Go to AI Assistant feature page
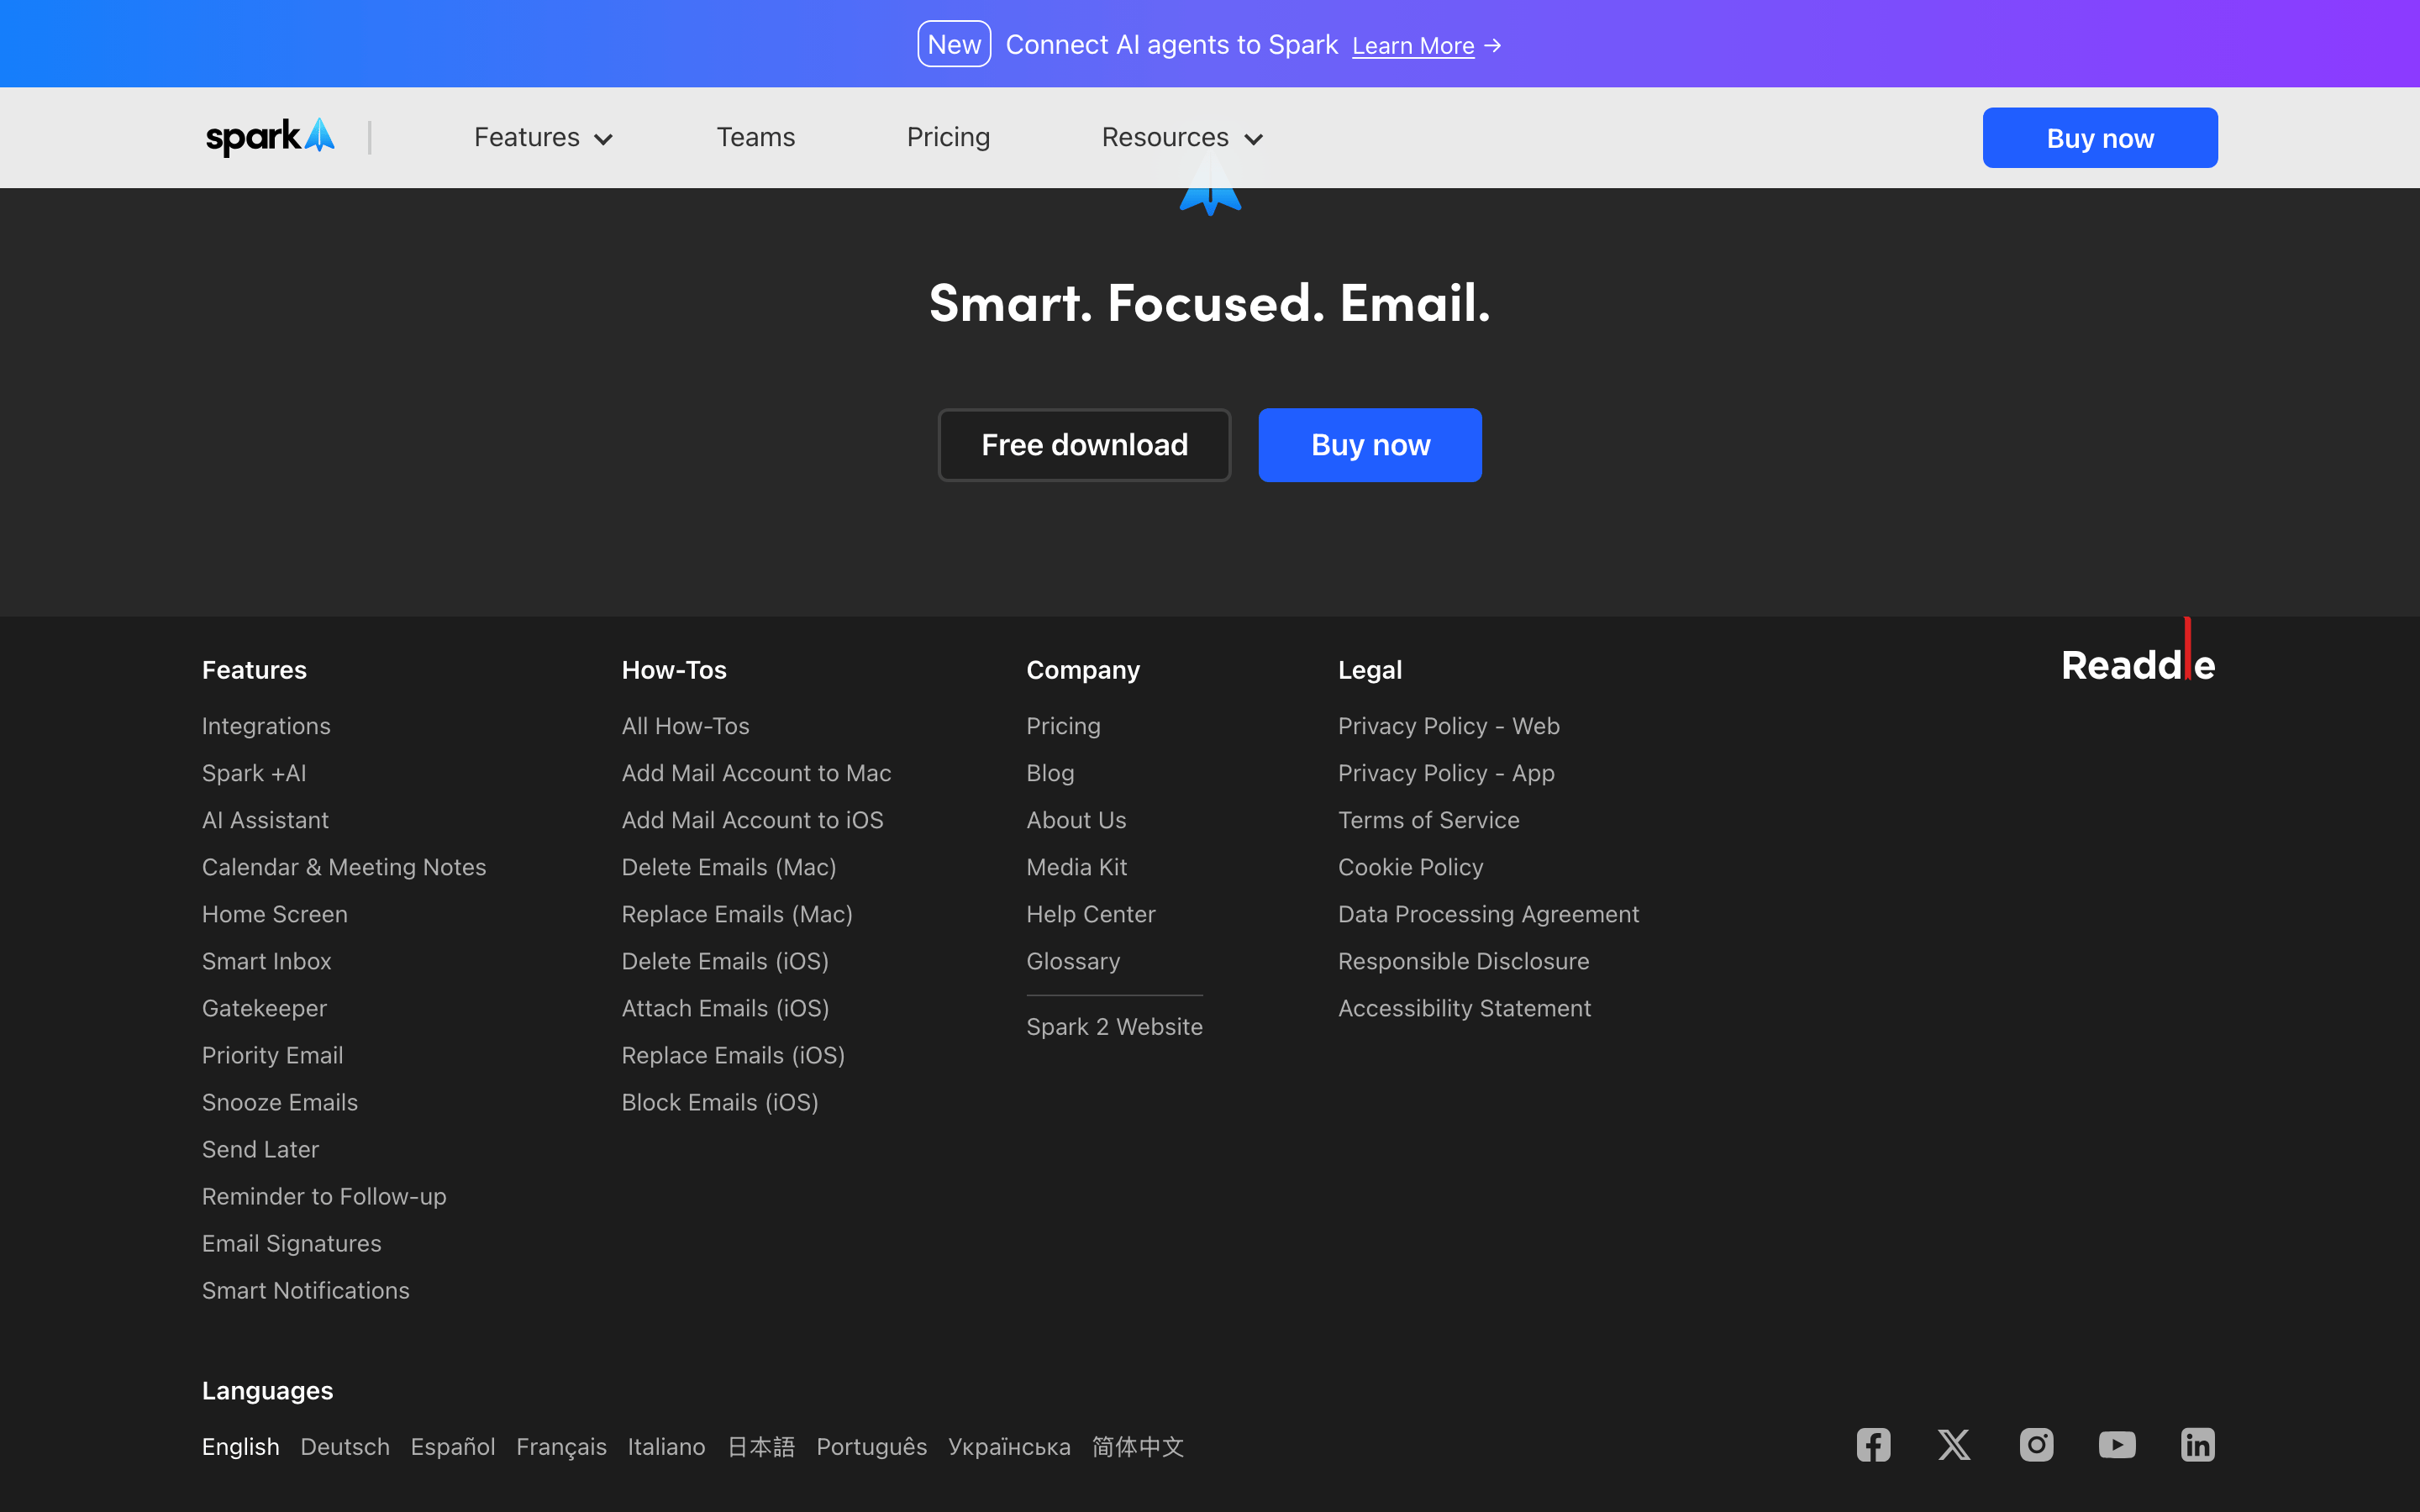2420x1512 pixels. (x=265, y=820)
